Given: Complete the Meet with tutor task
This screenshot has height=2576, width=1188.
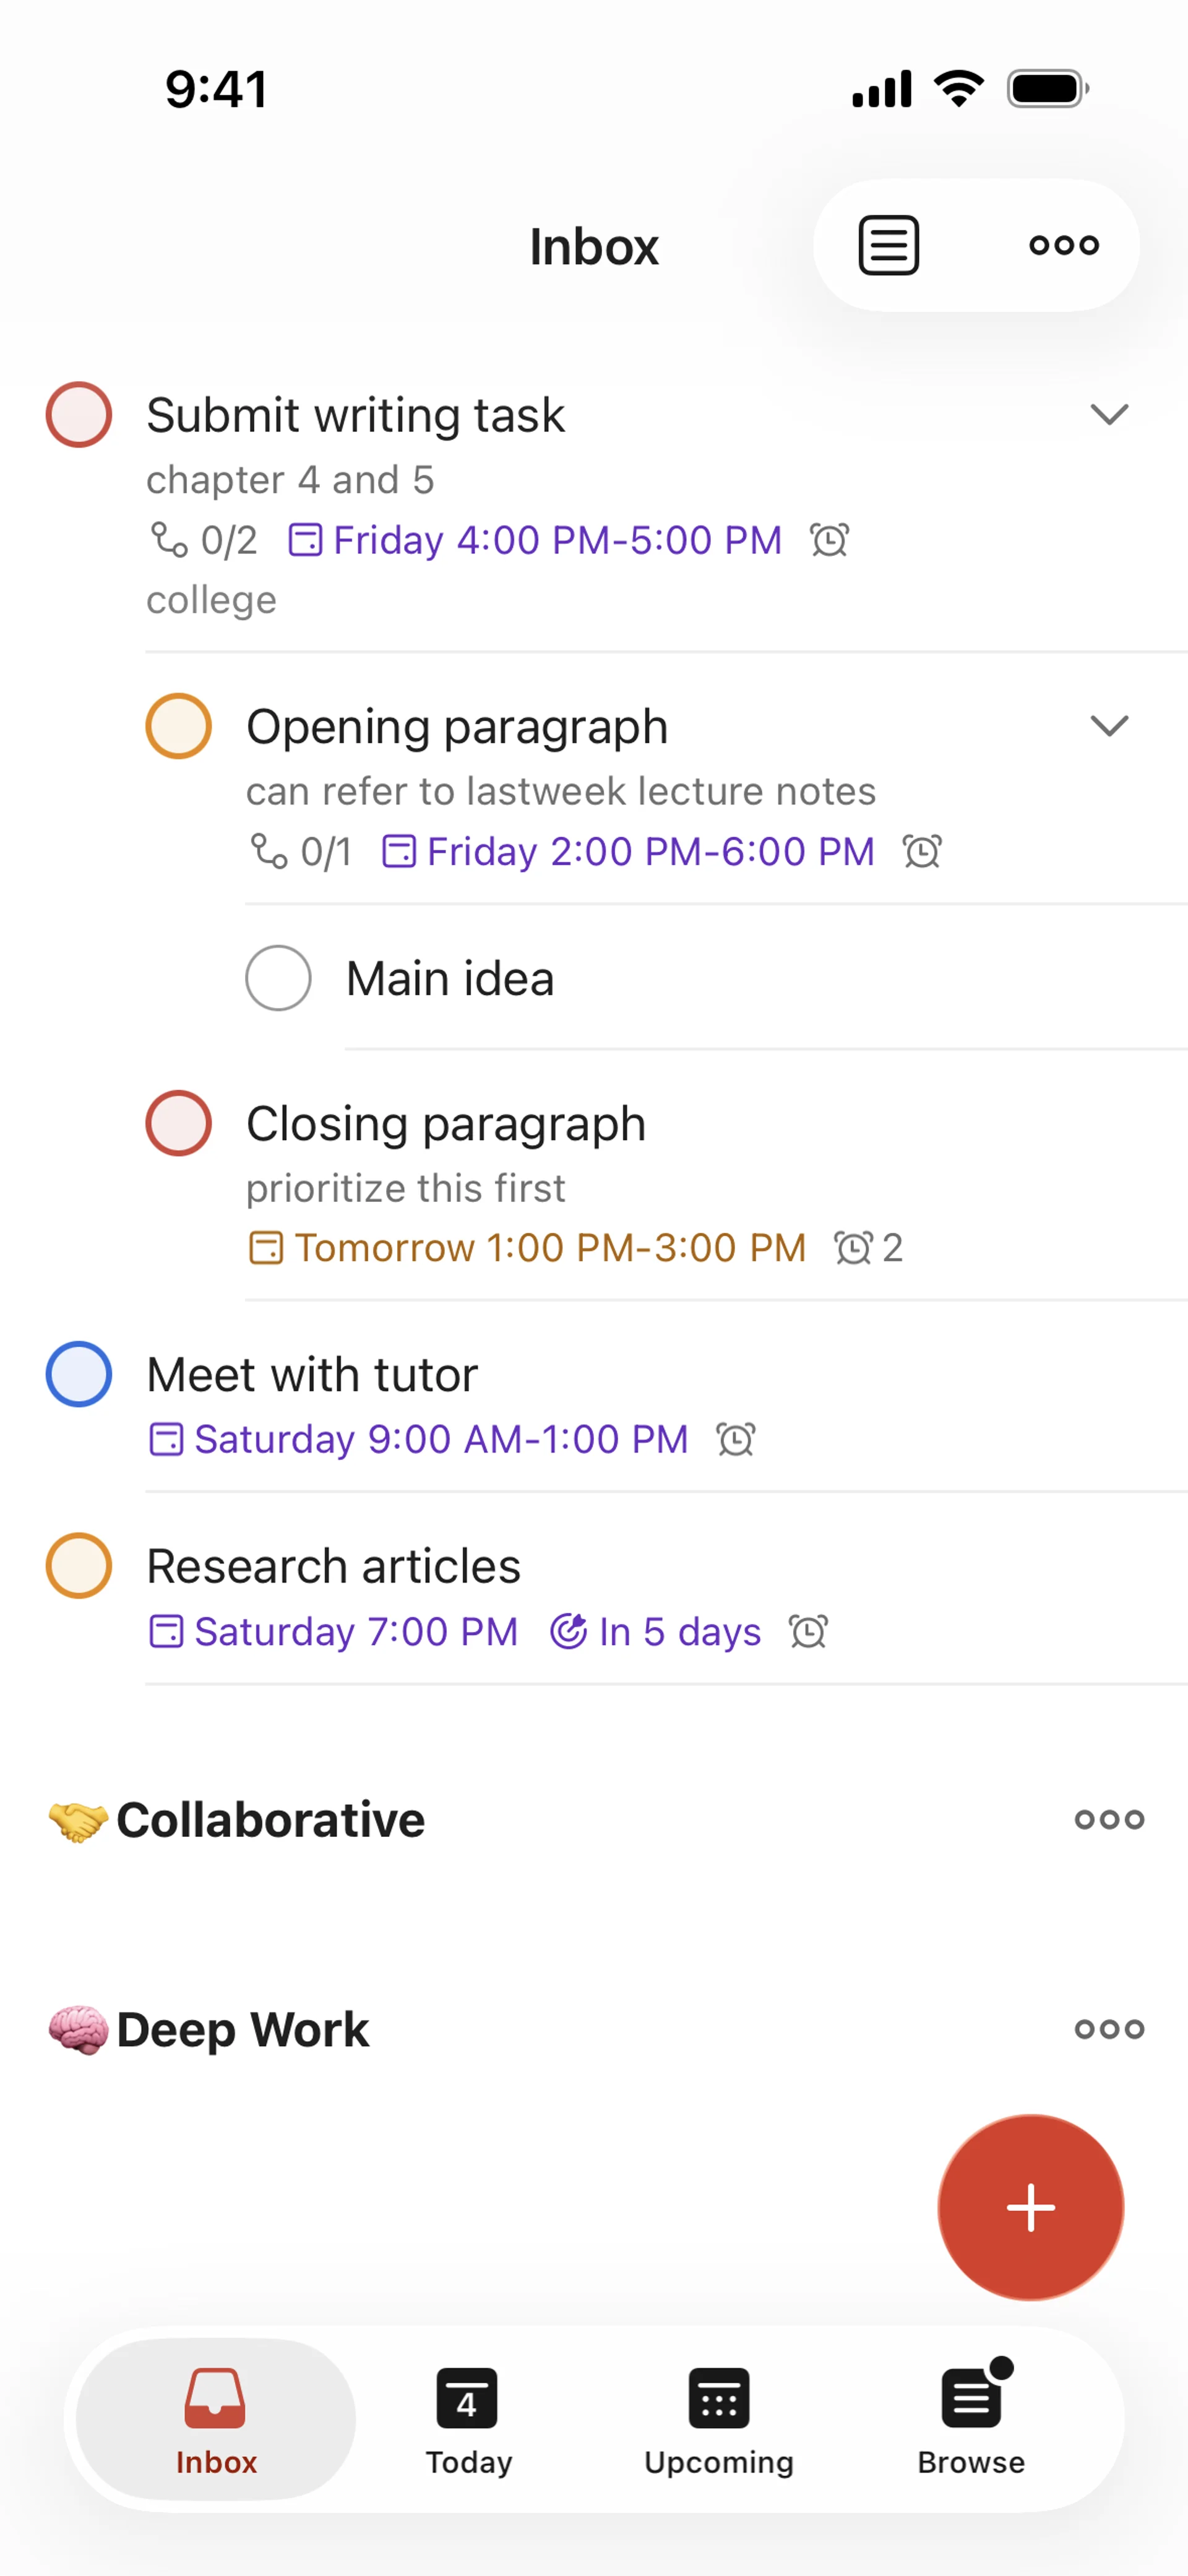Looking at the screenshot, I should click(x=79, y=1374).
